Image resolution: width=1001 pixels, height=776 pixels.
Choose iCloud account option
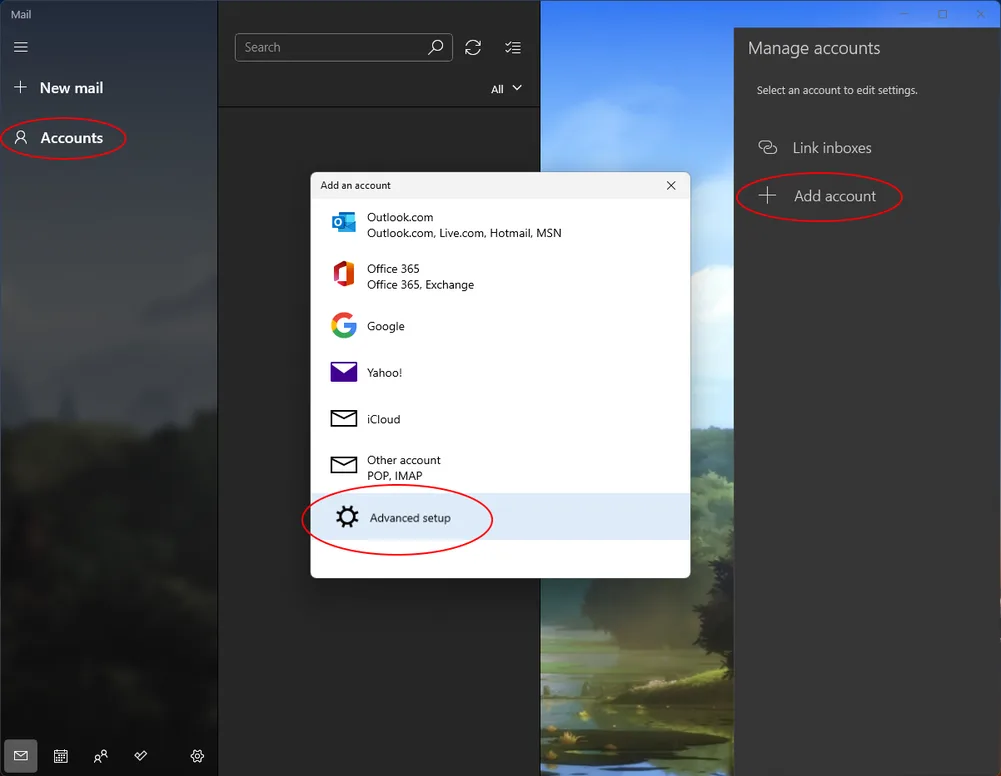(383, 419)
